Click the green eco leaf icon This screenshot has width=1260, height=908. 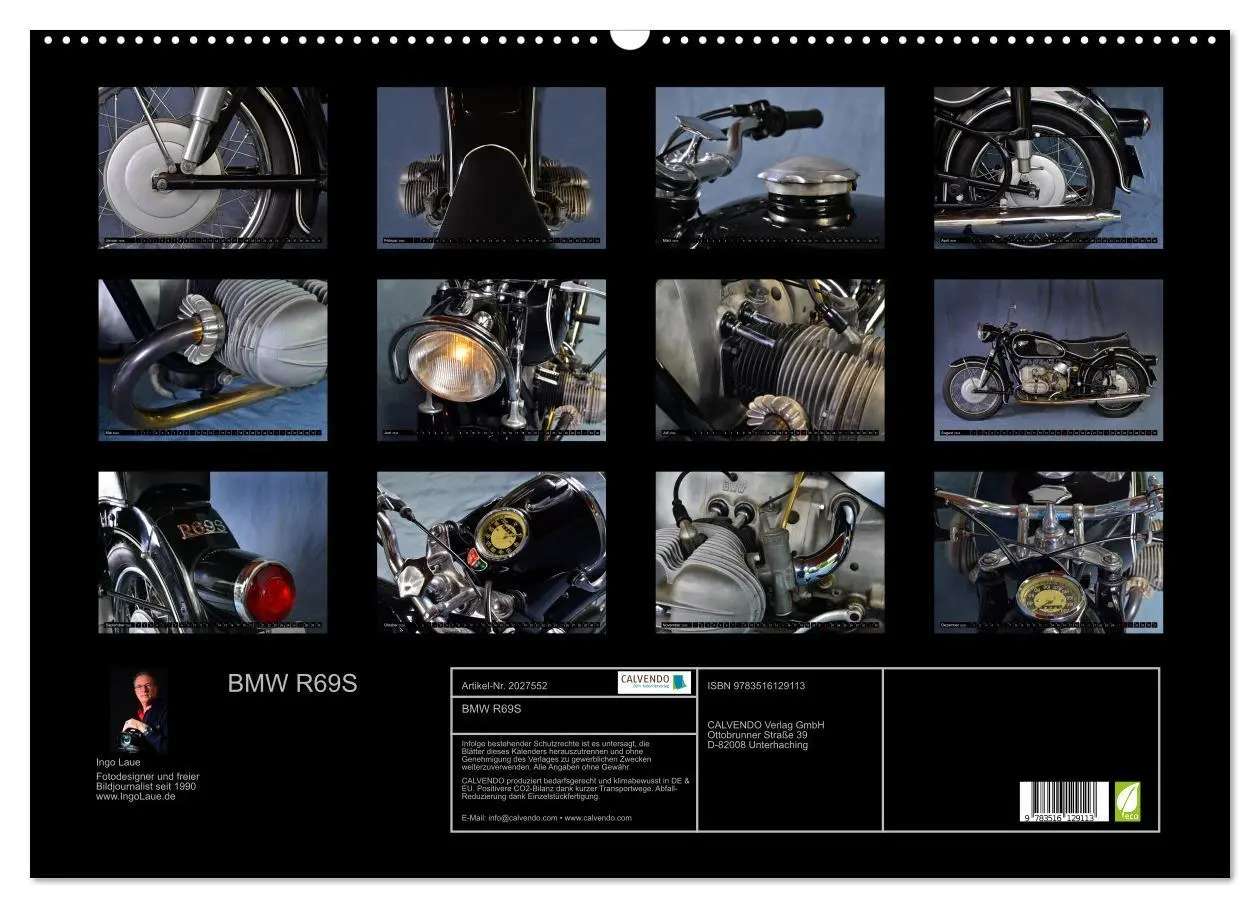(1127, 802)
